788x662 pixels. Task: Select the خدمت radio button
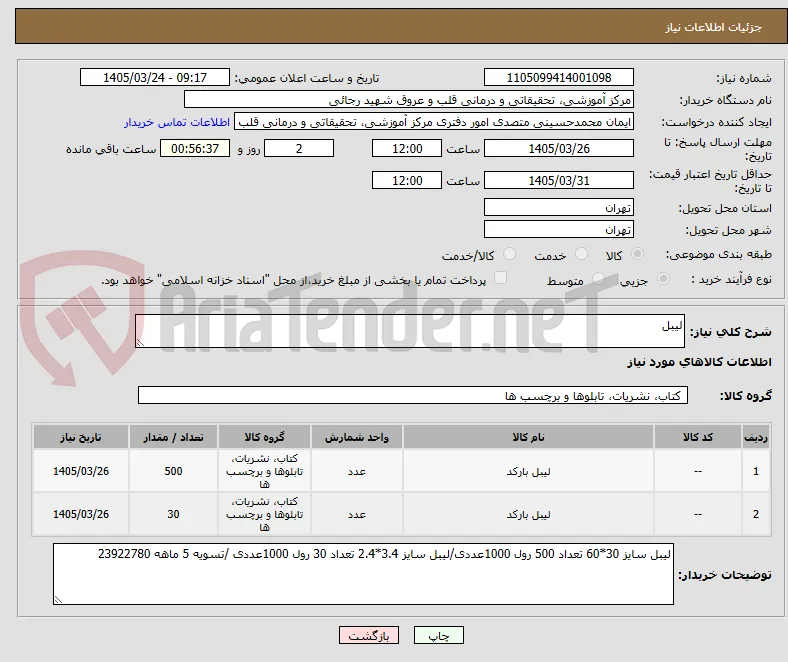click(x=581, y=254)
